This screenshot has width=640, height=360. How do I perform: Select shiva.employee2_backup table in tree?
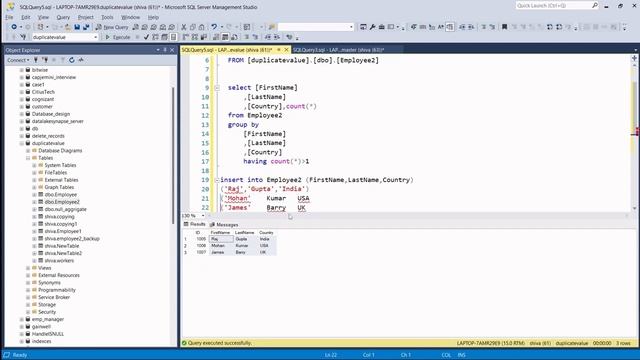tap(72, 239)
